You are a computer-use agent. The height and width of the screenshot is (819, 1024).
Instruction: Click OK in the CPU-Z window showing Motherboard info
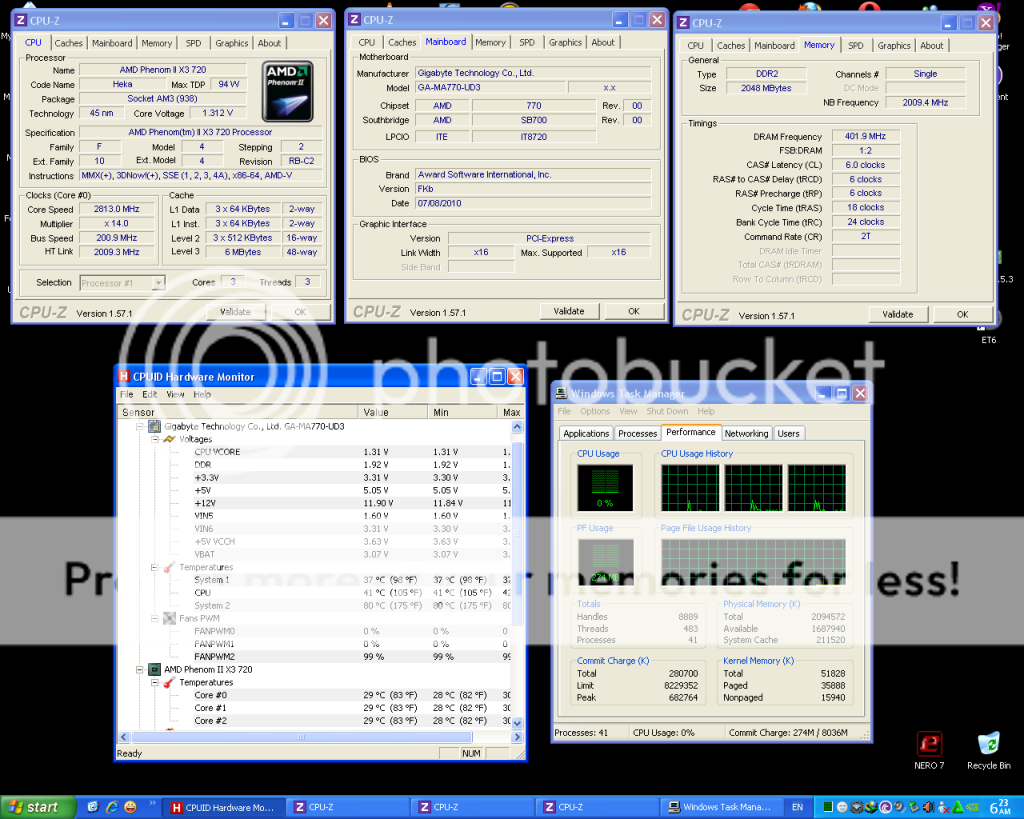click(x=633, y=312)
